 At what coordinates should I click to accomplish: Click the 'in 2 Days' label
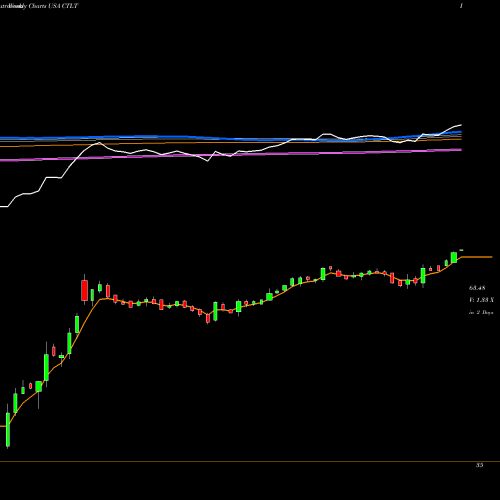tap(481, 312)
